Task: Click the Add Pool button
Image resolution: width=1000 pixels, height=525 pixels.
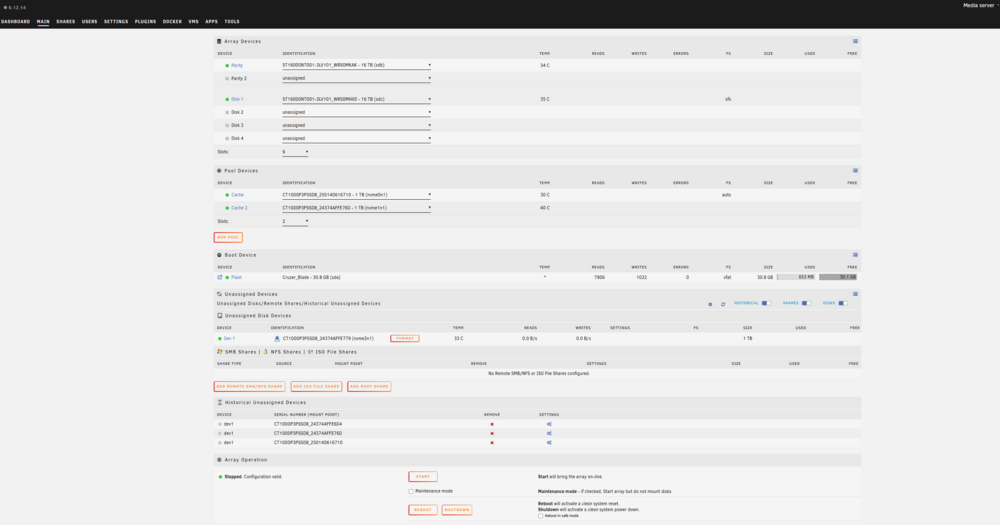Action: (228, 237)
